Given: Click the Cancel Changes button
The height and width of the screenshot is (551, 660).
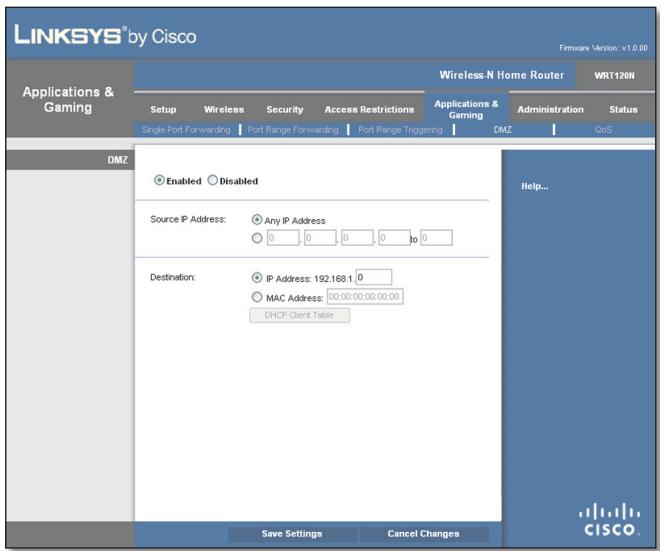Looking at the screenshot, I should coord(423,534).
